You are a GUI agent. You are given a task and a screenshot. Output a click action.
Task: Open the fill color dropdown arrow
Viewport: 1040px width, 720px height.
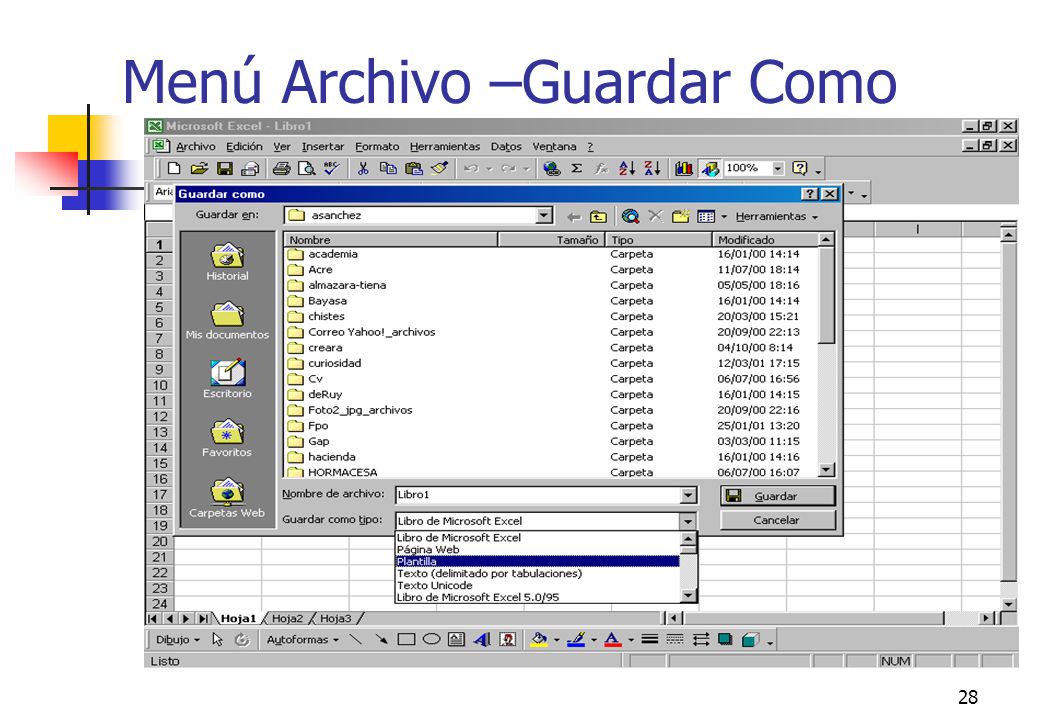(x=556, y=640)
